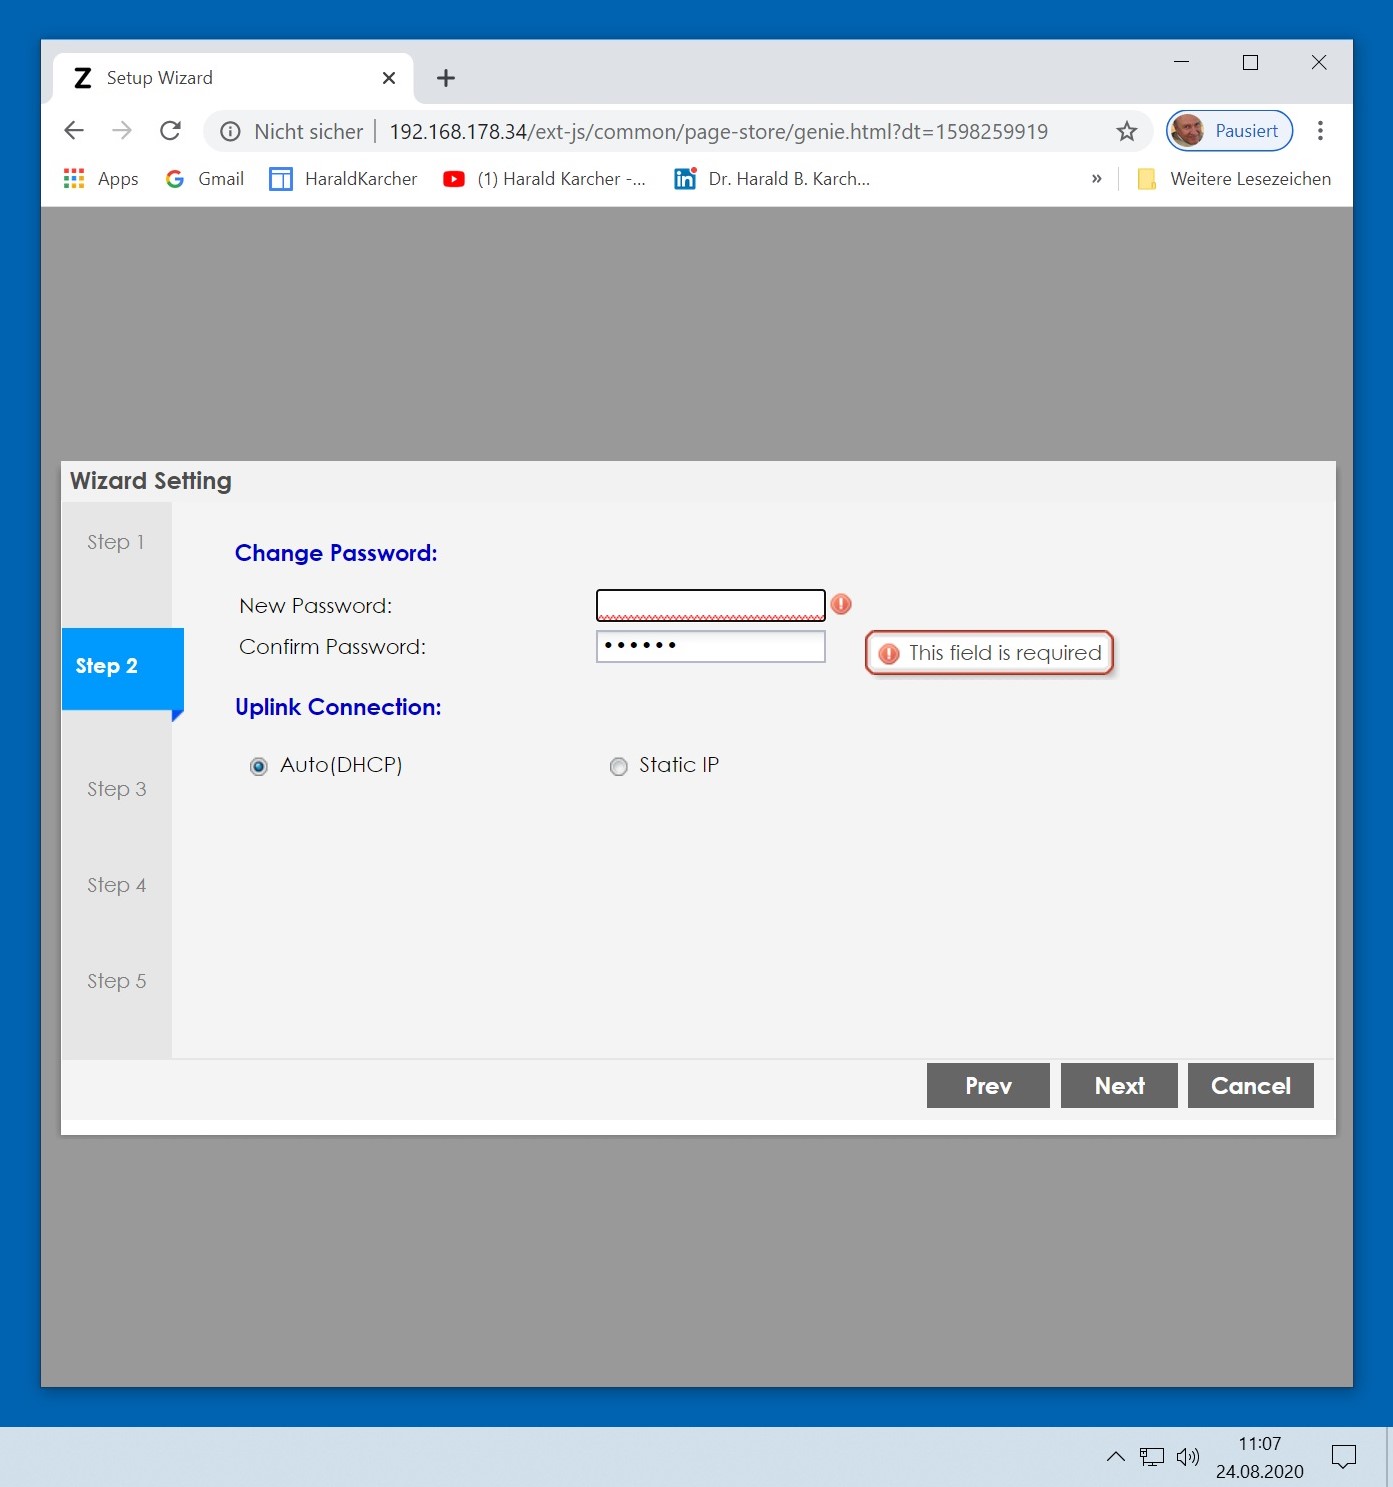The image size is (1393, 1487).
Task: Open the Pausiert profile button
Action: coord(1230,131)
